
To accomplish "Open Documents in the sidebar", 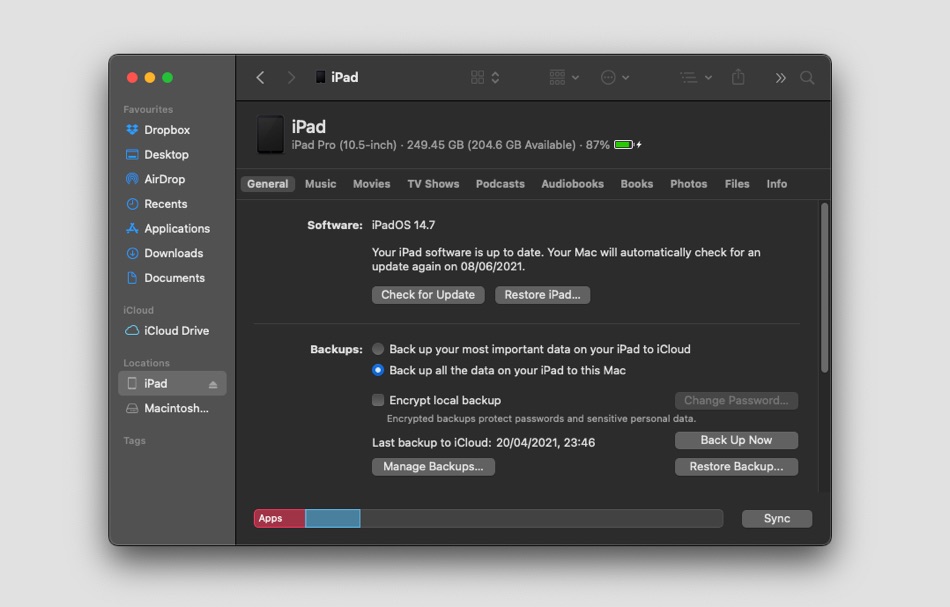I will tap(172, 278).
